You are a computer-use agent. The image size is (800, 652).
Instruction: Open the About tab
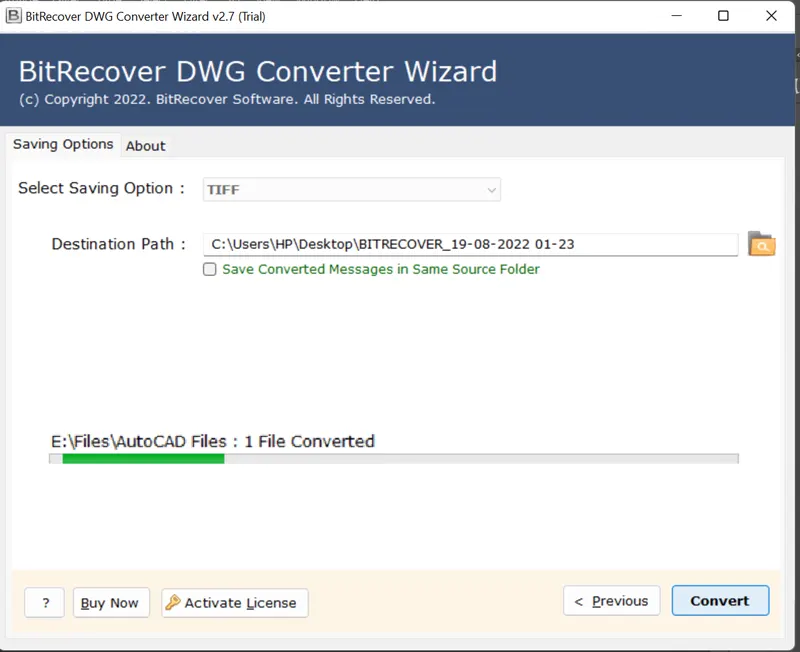click(x=145, y=146)
